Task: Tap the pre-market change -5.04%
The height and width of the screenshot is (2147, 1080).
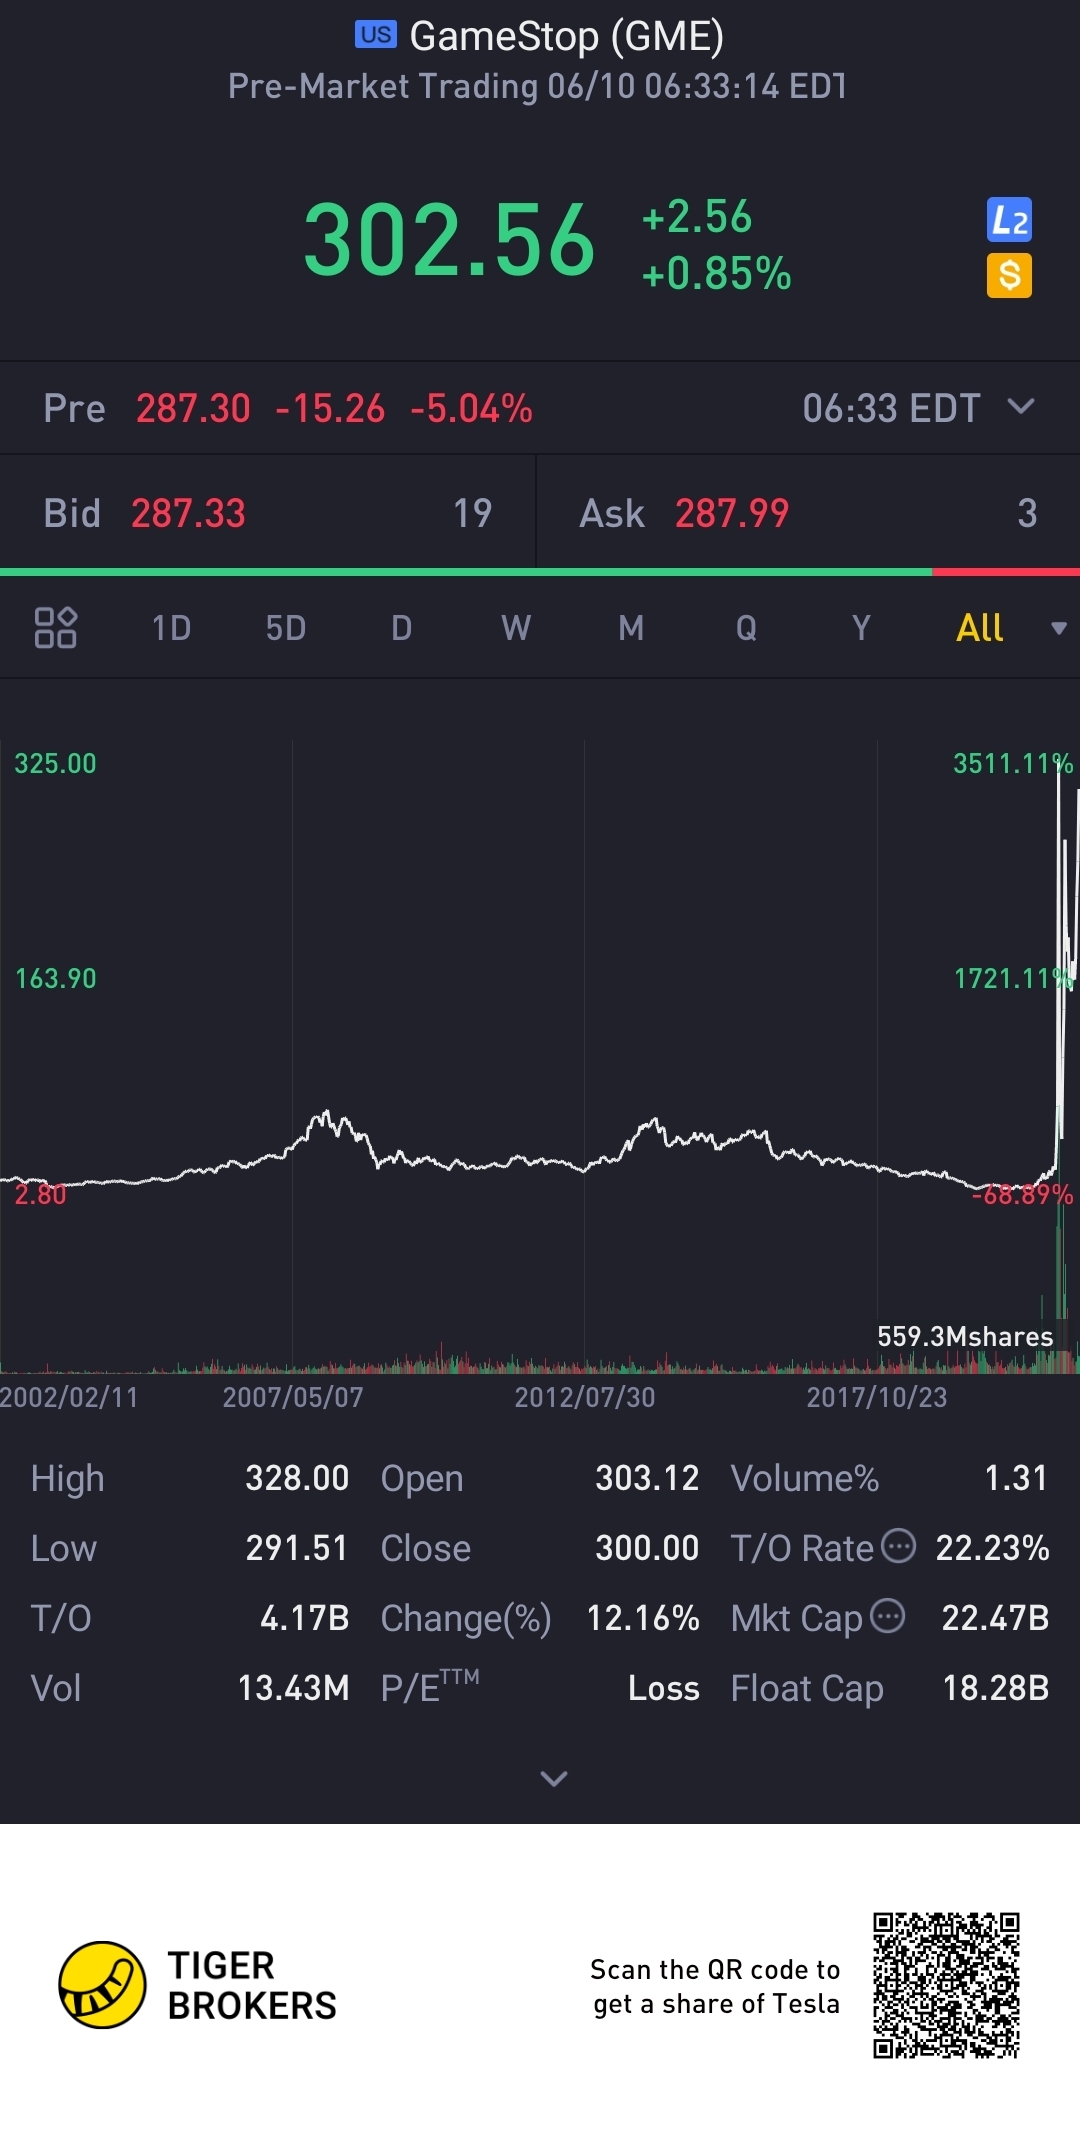Action: tap(471, 408)
